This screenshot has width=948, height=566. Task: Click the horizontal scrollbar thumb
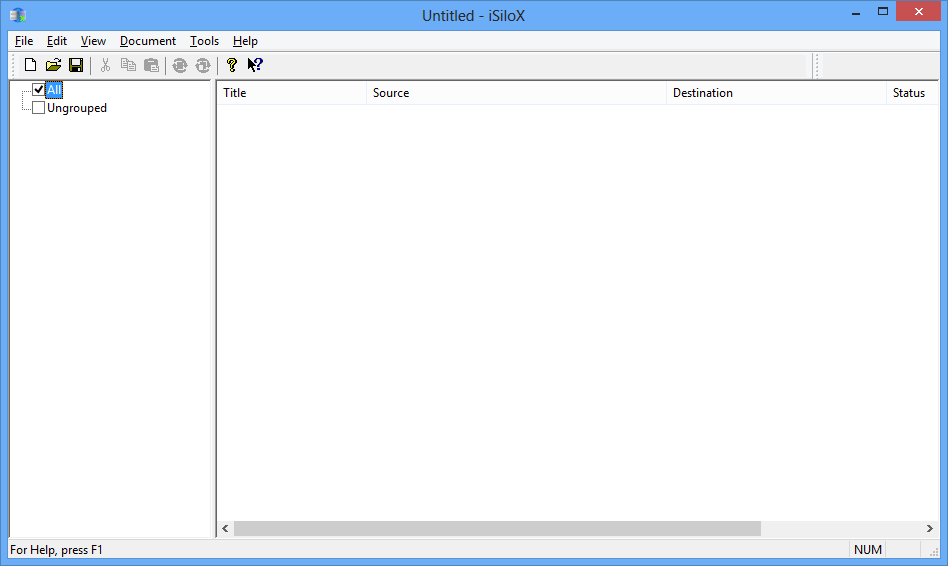point(497,529)
